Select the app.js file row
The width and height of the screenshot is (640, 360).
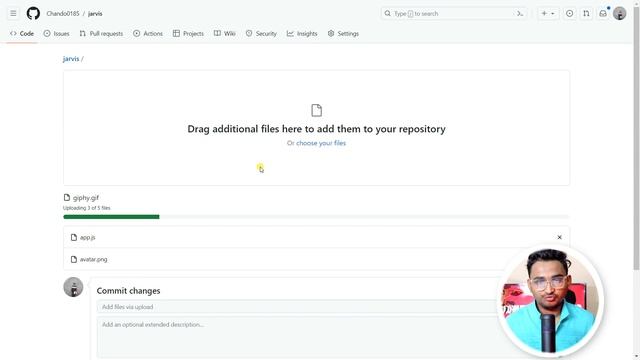(316, 237)
